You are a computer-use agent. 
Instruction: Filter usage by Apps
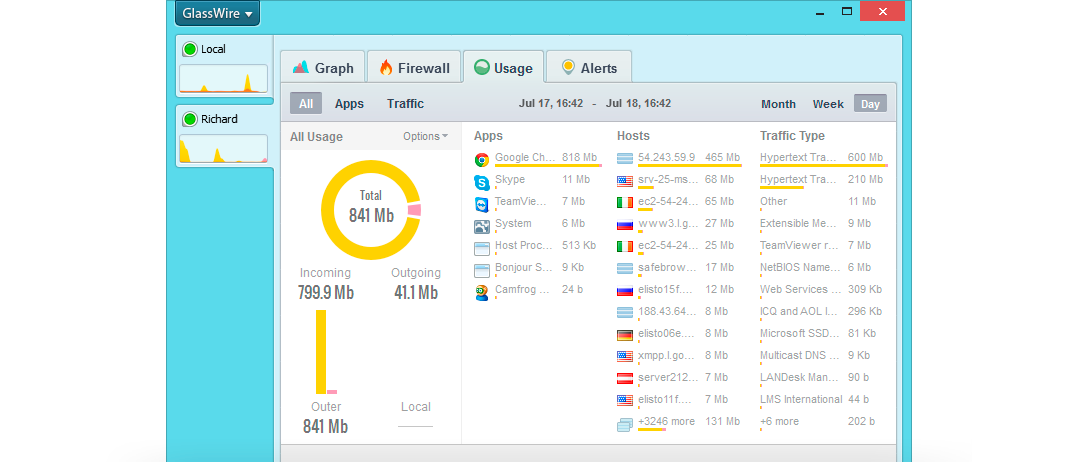[x=349, y=104]
